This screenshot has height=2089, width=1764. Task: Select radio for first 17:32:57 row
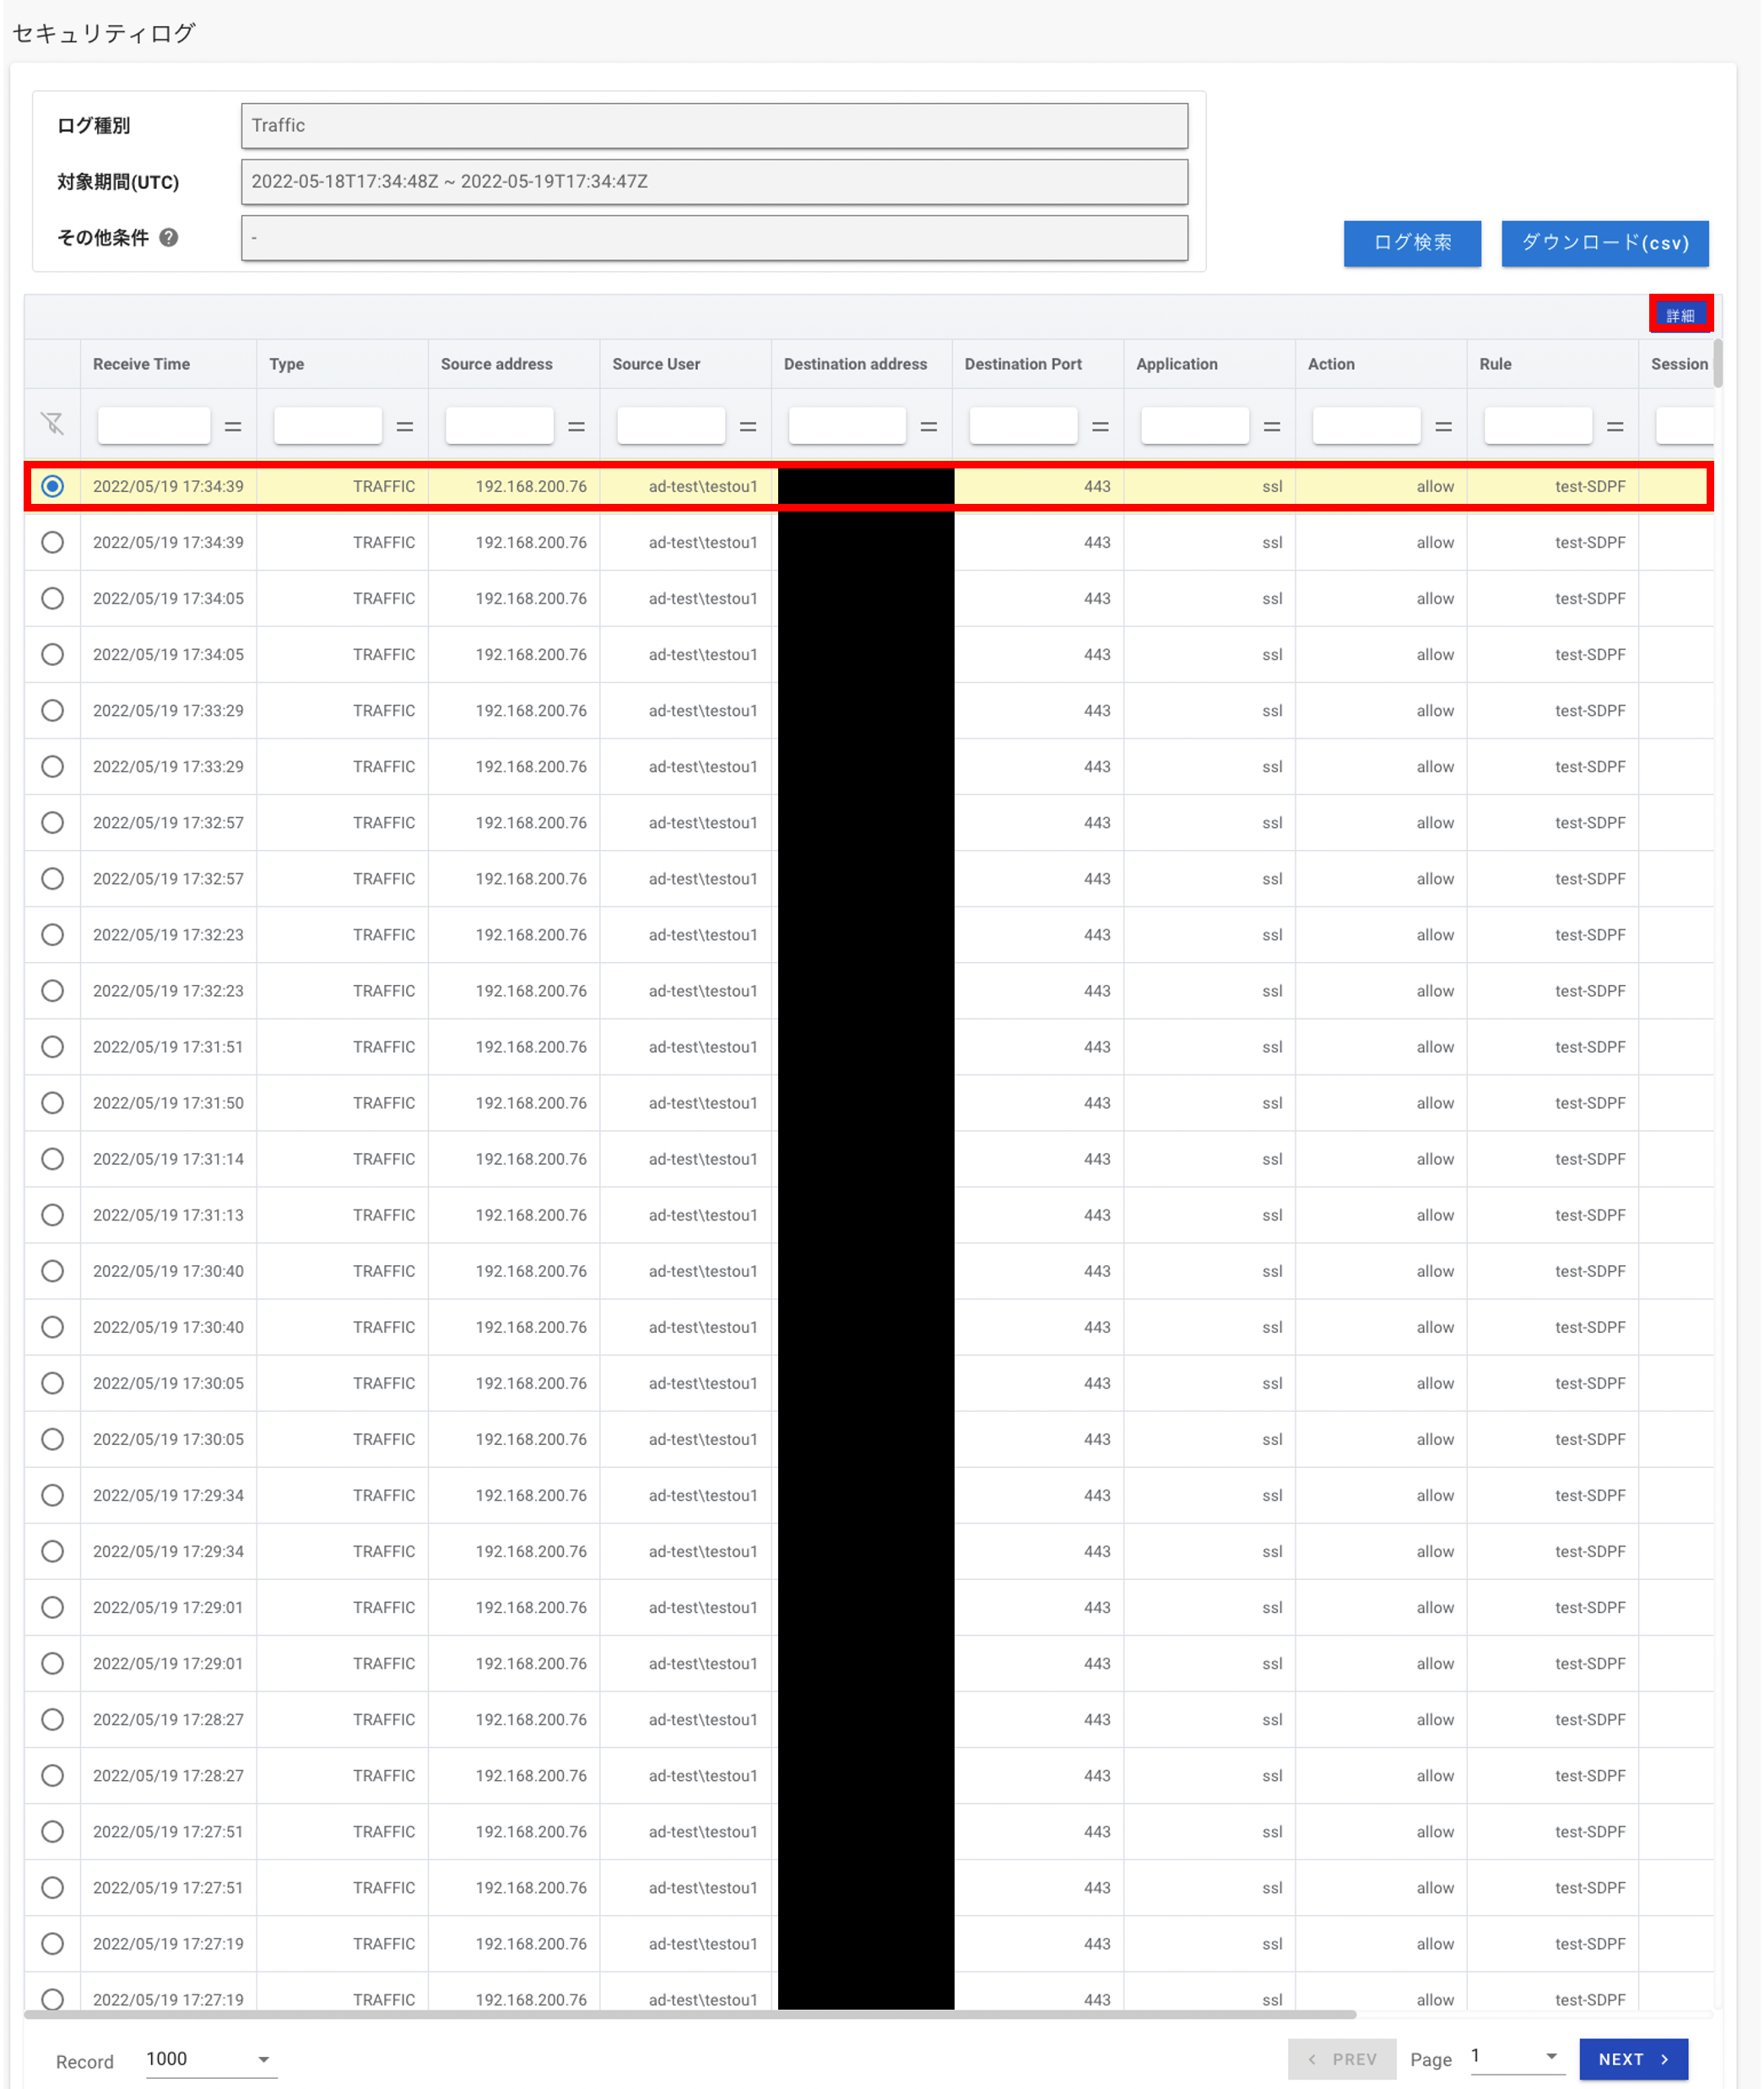(53, 822)
